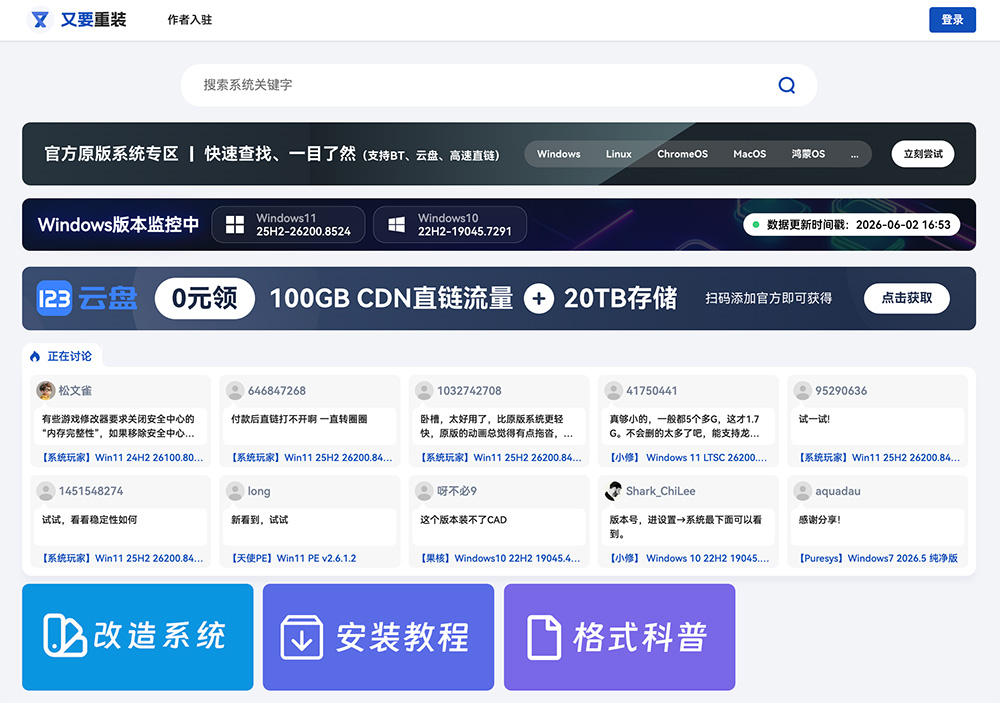The height and width of the screenshot is (703, 1000).
Task: Open link 【Puresys】Windows7 2026.5 纯净版
Action: [x=878, y=558]
